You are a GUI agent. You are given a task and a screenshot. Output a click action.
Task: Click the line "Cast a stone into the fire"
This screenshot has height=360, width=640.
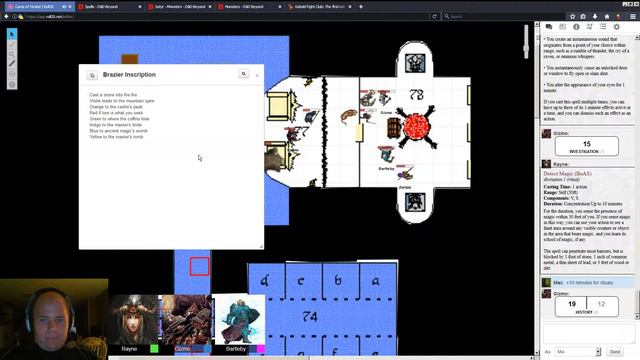coord(113,95)
